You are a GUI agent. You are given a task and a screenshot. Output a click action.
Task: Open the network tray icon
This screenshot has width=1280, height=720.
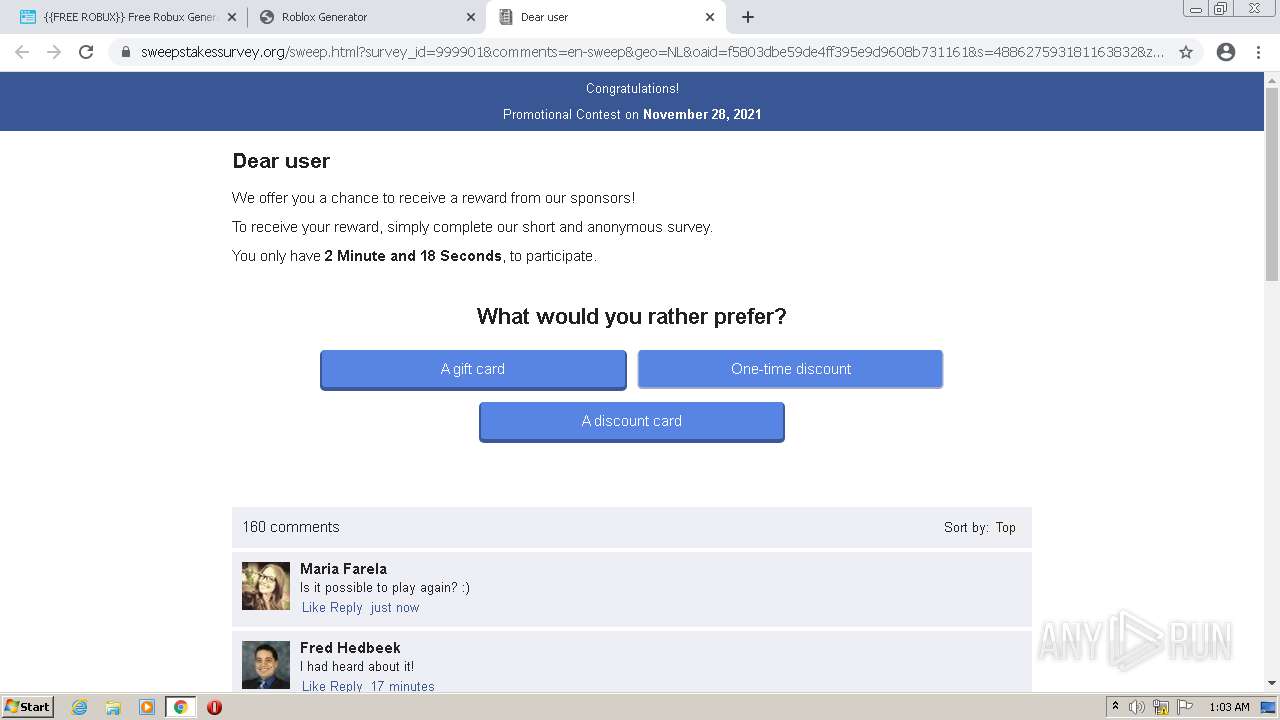click(x=1161, y=707)
